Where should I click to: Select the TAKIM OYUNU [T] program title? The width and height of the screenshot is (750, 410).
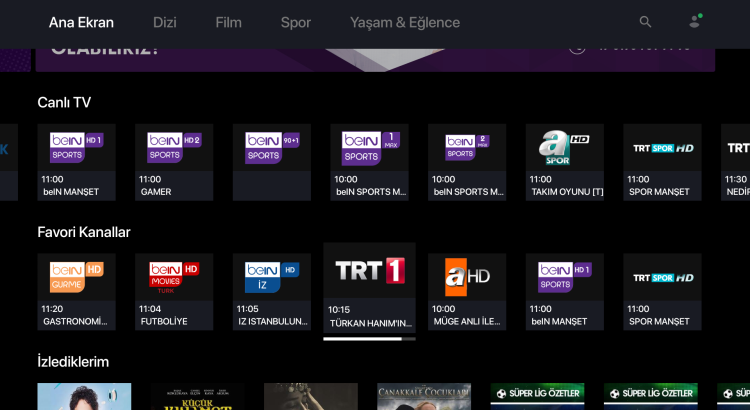pos(567,192)
